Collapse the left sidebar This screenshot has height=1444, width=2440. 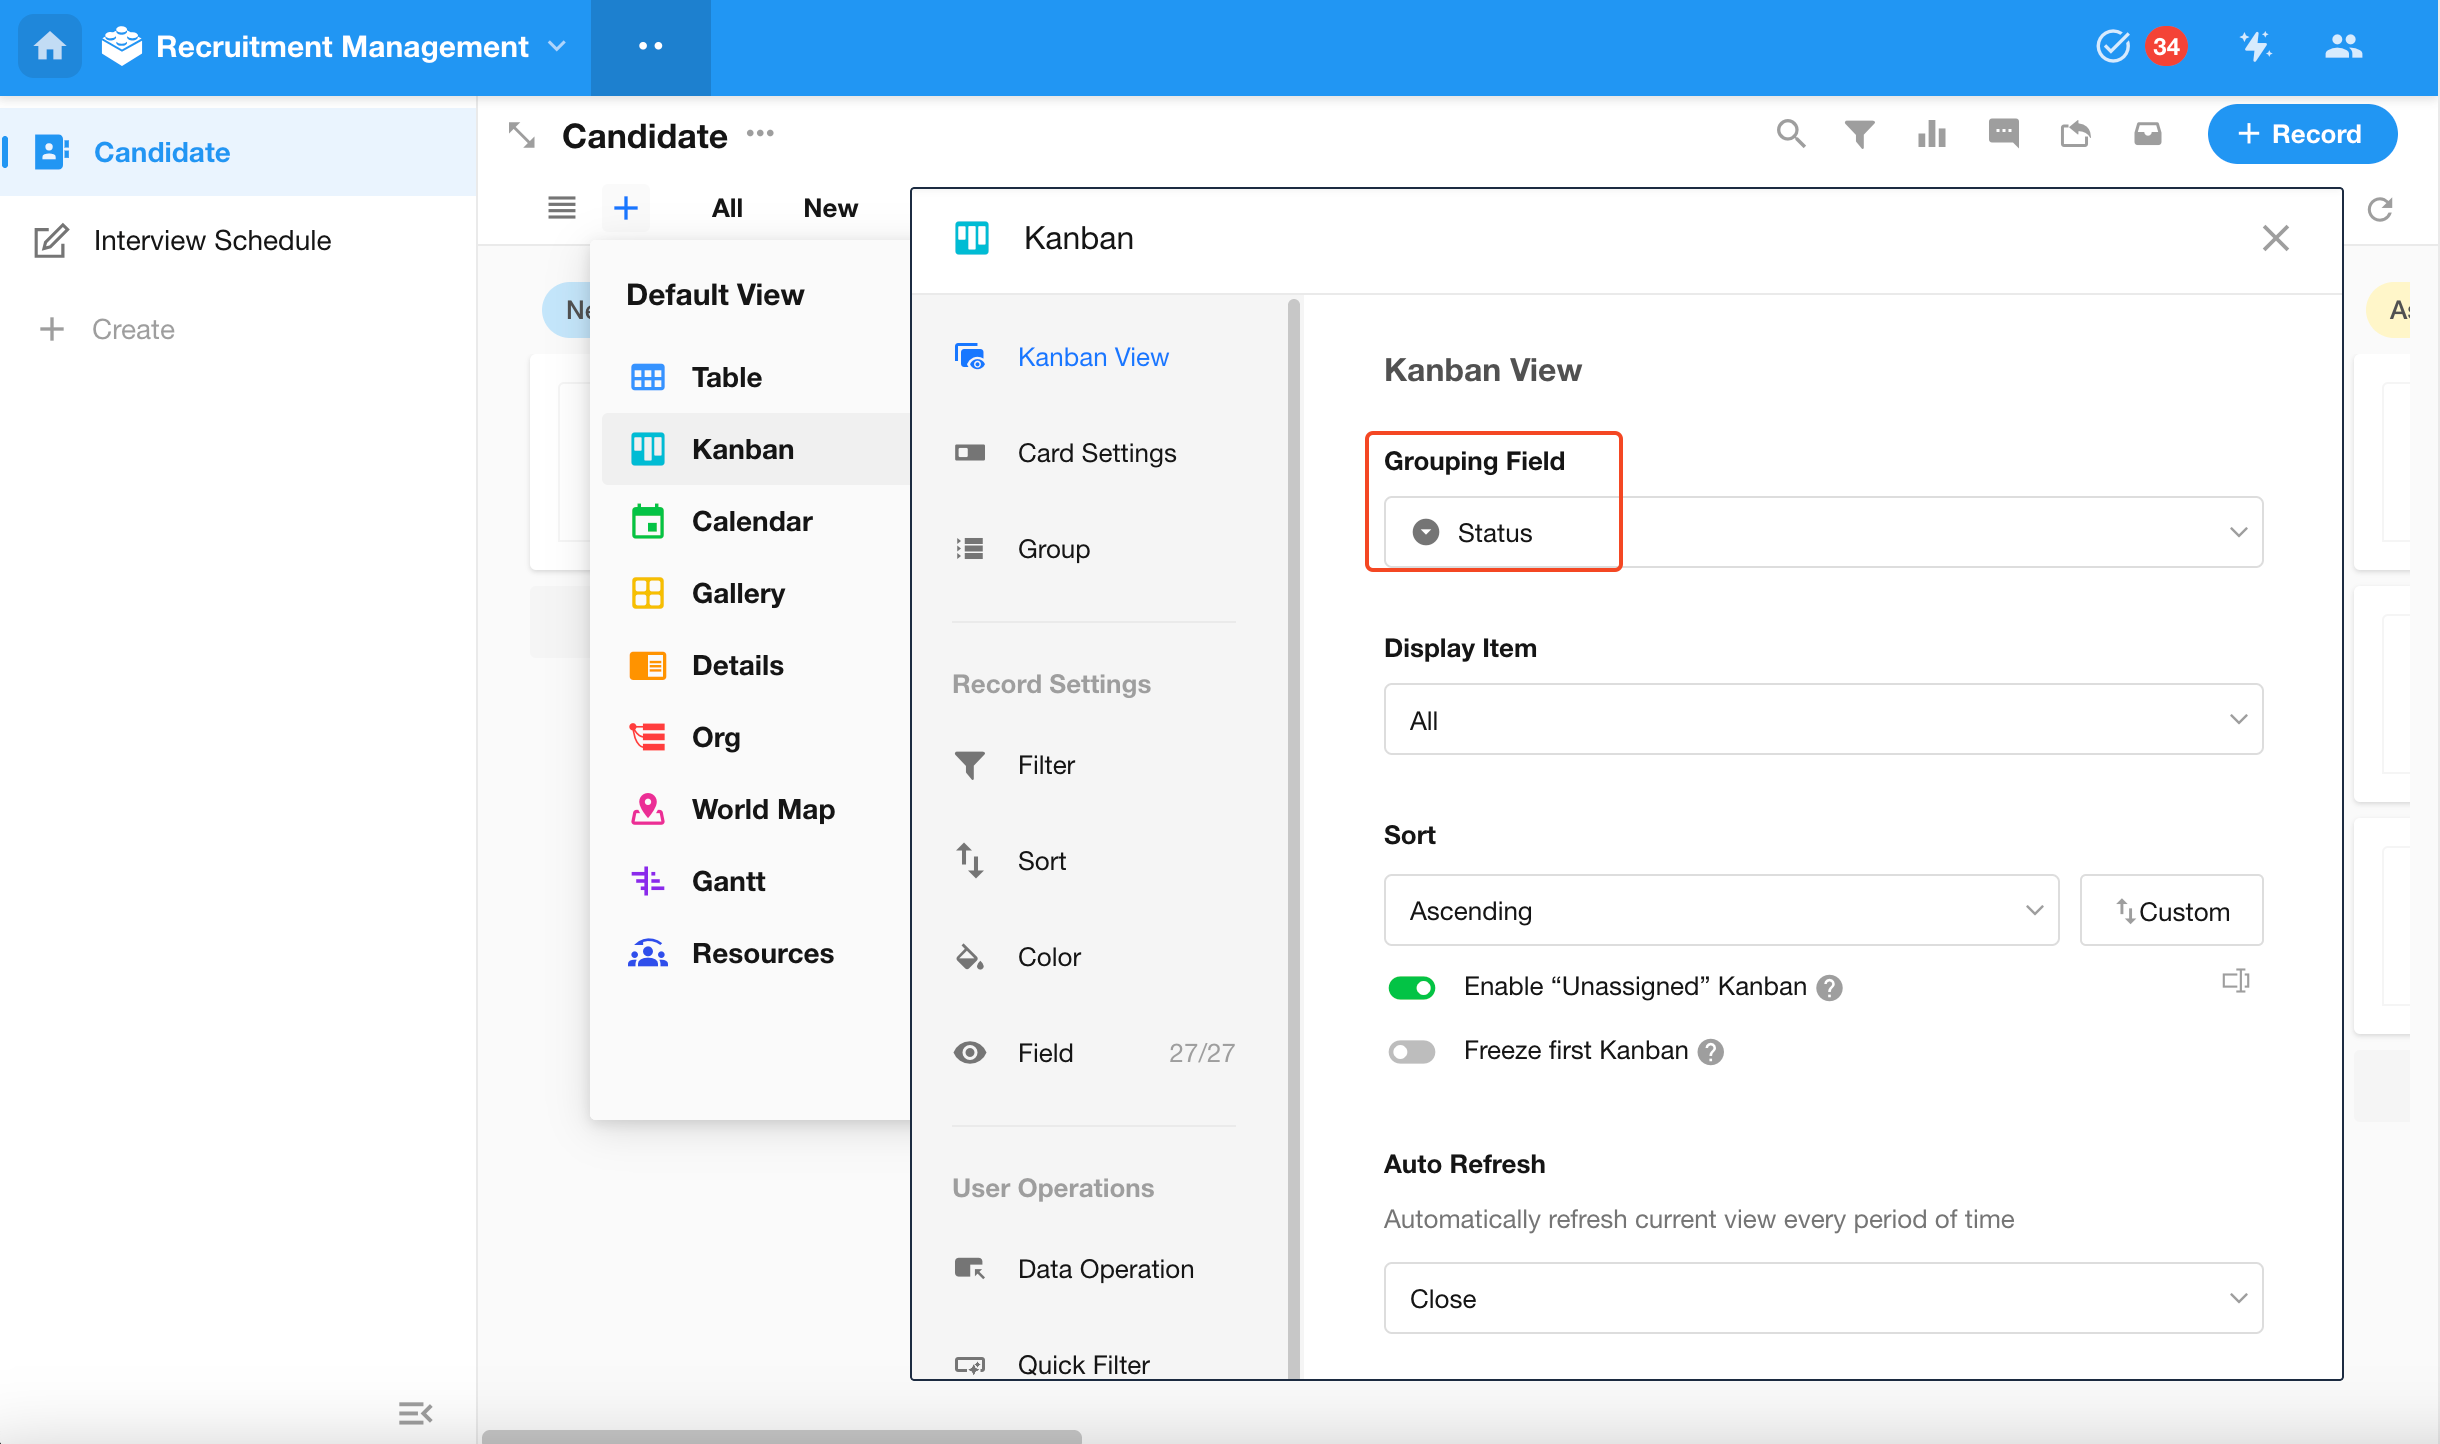[x=415, y=1413]
